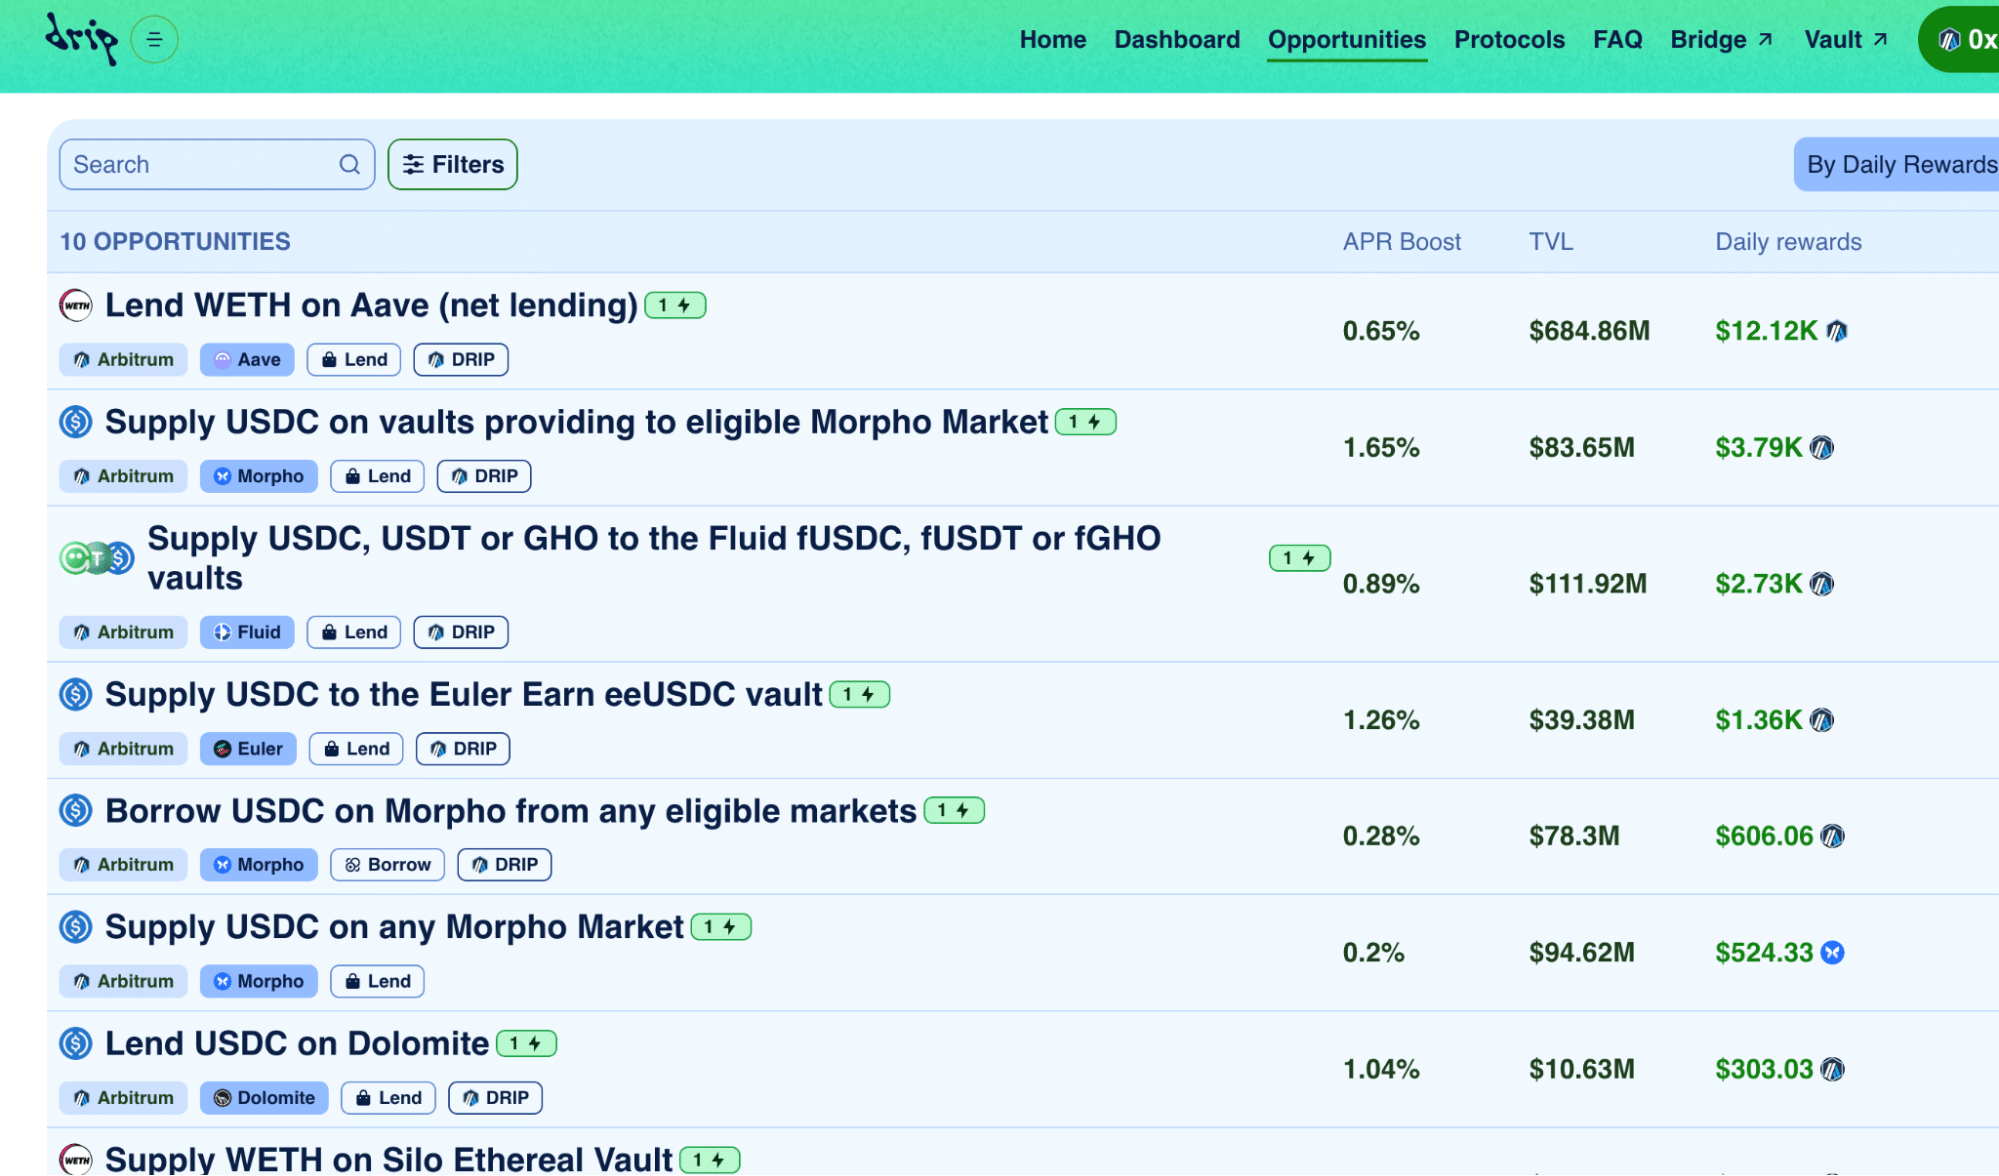Click the triple token icon of Fluid vaults
The width and height of the screenshot is (1999, 1176).
click(97, 558)
